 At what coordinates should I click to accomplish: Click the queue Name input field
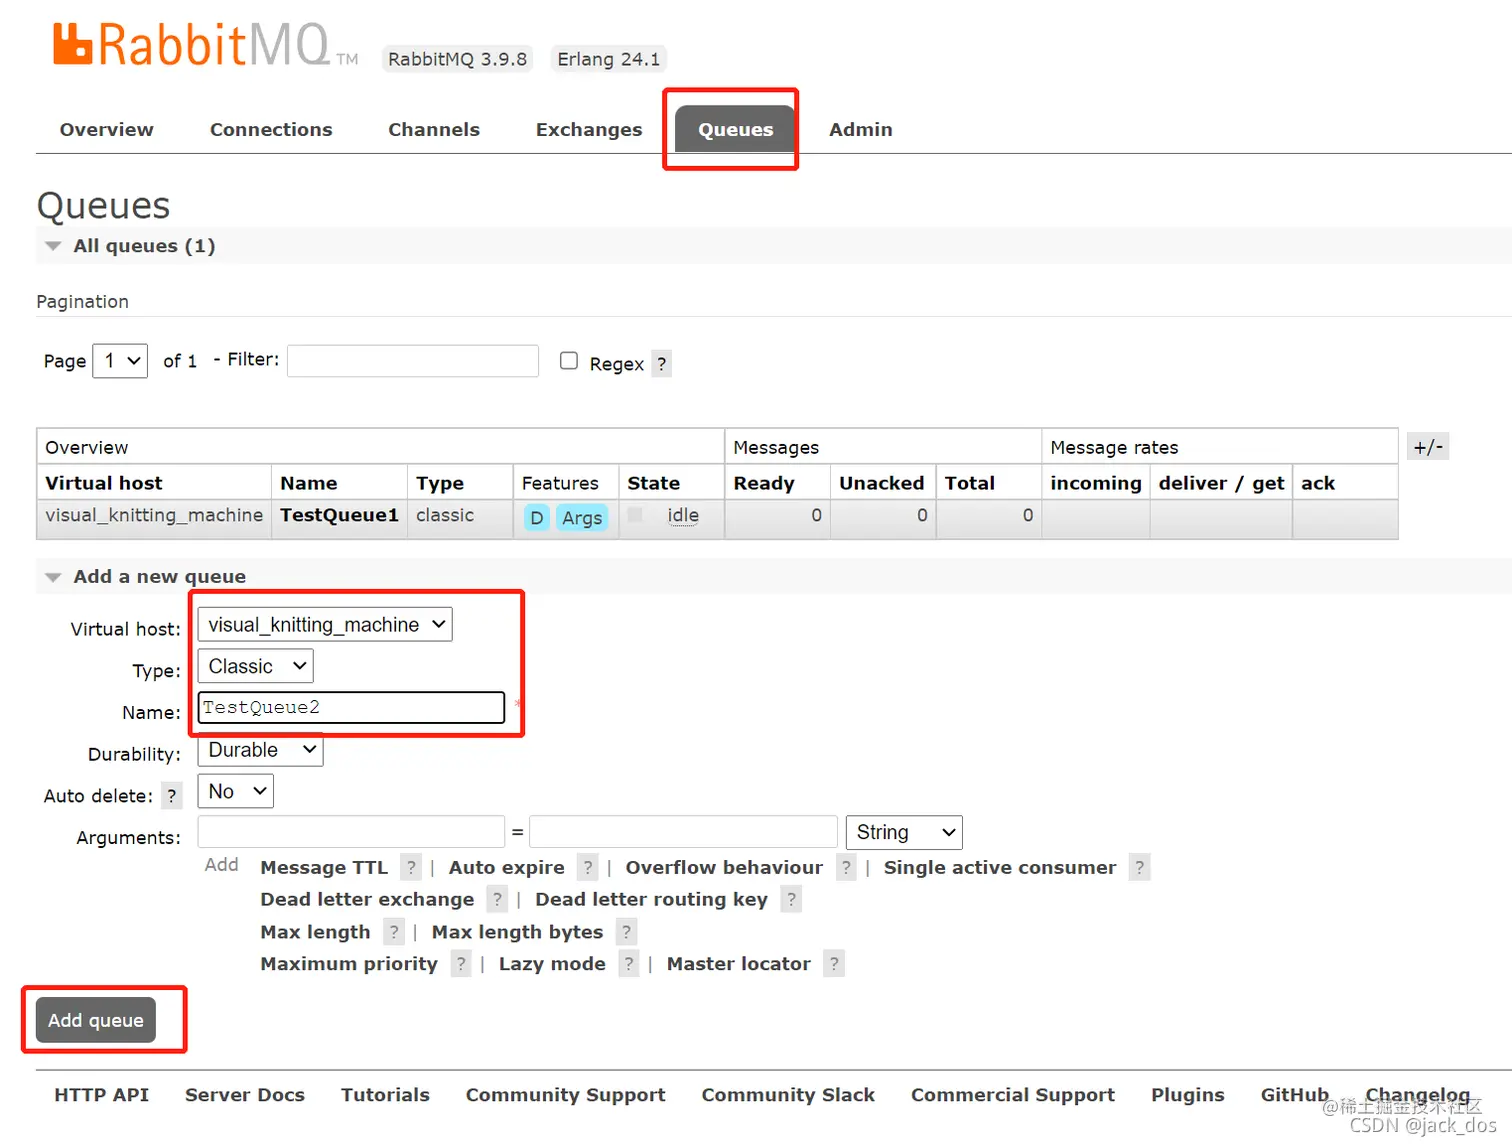[351, 708]
